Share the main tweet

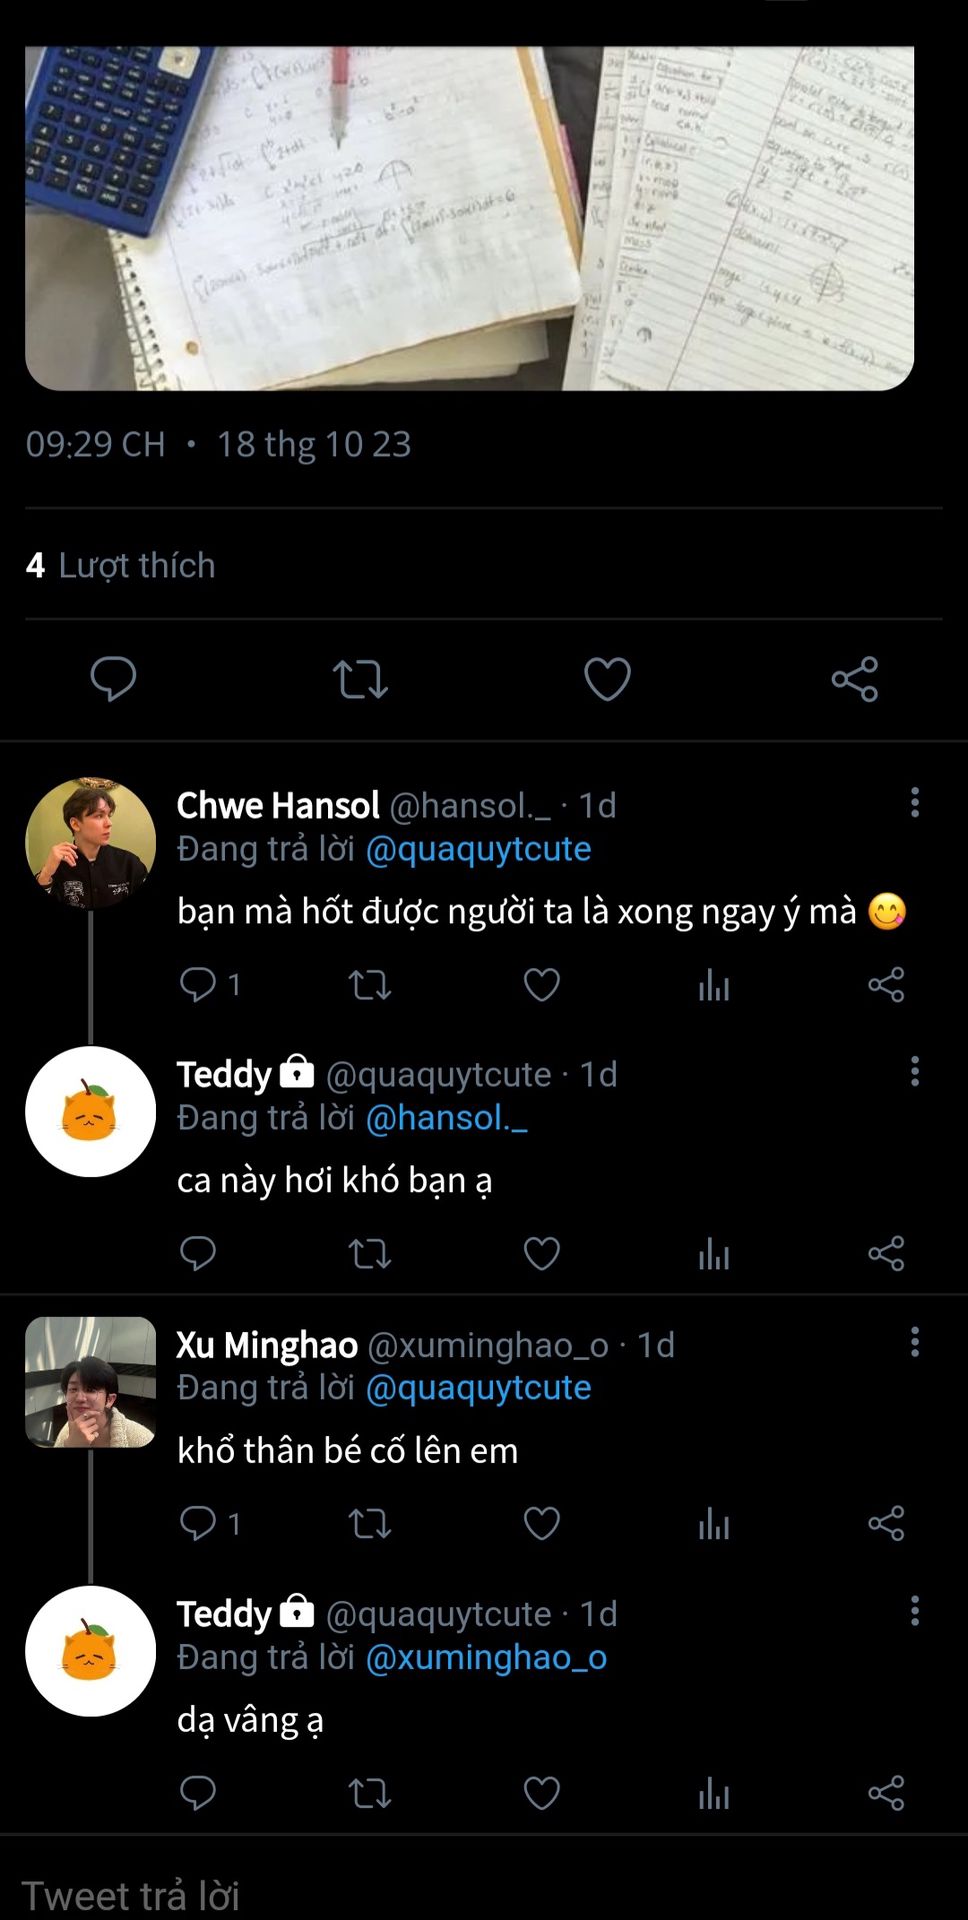855,679
